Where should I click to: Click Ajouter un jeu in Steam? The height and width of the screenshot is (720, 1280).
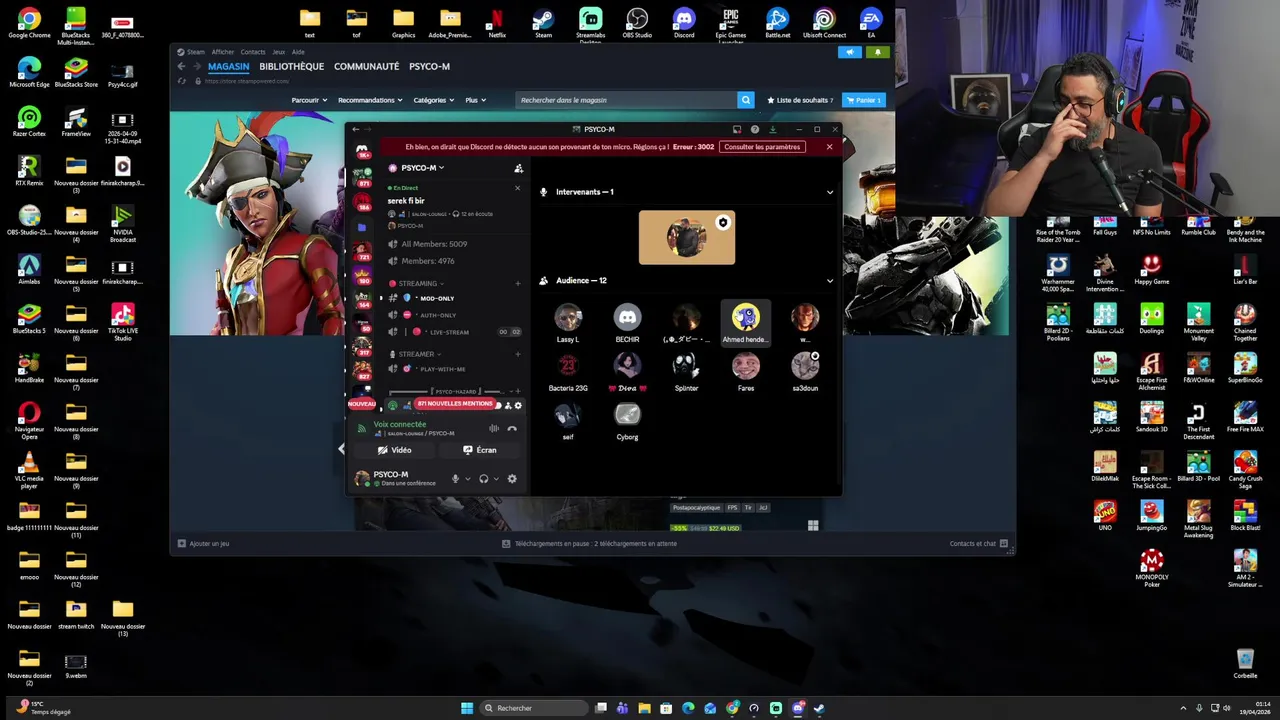(x=204, y=543)
